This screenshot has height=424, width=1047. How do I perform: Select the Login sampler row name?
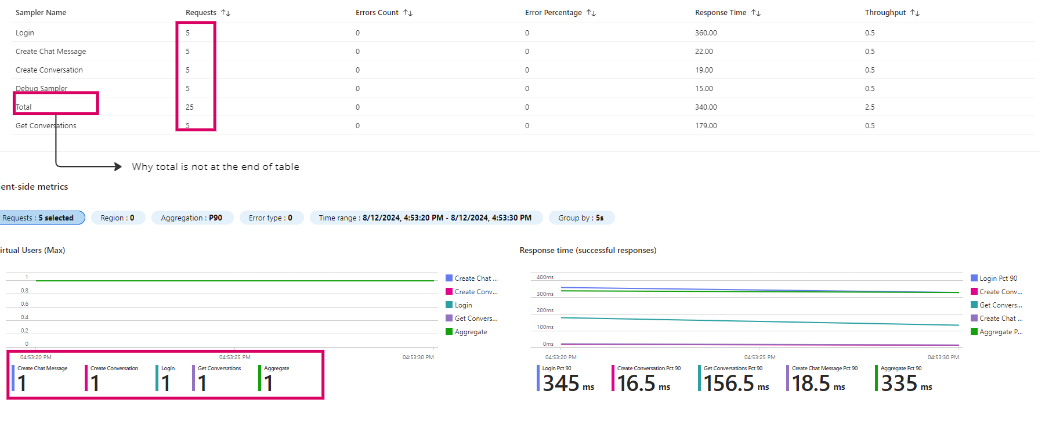click(x=25, y=33)
